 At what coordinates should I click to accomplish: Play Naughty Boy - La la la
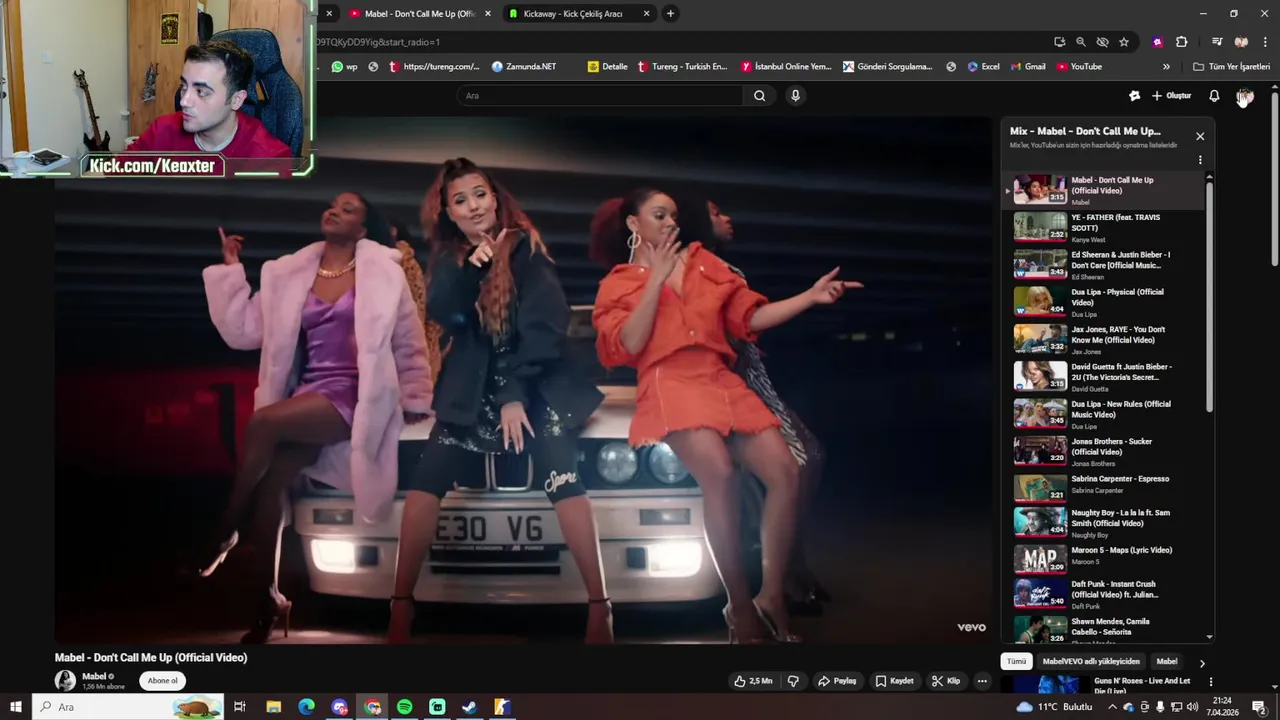click(1104, 523)
